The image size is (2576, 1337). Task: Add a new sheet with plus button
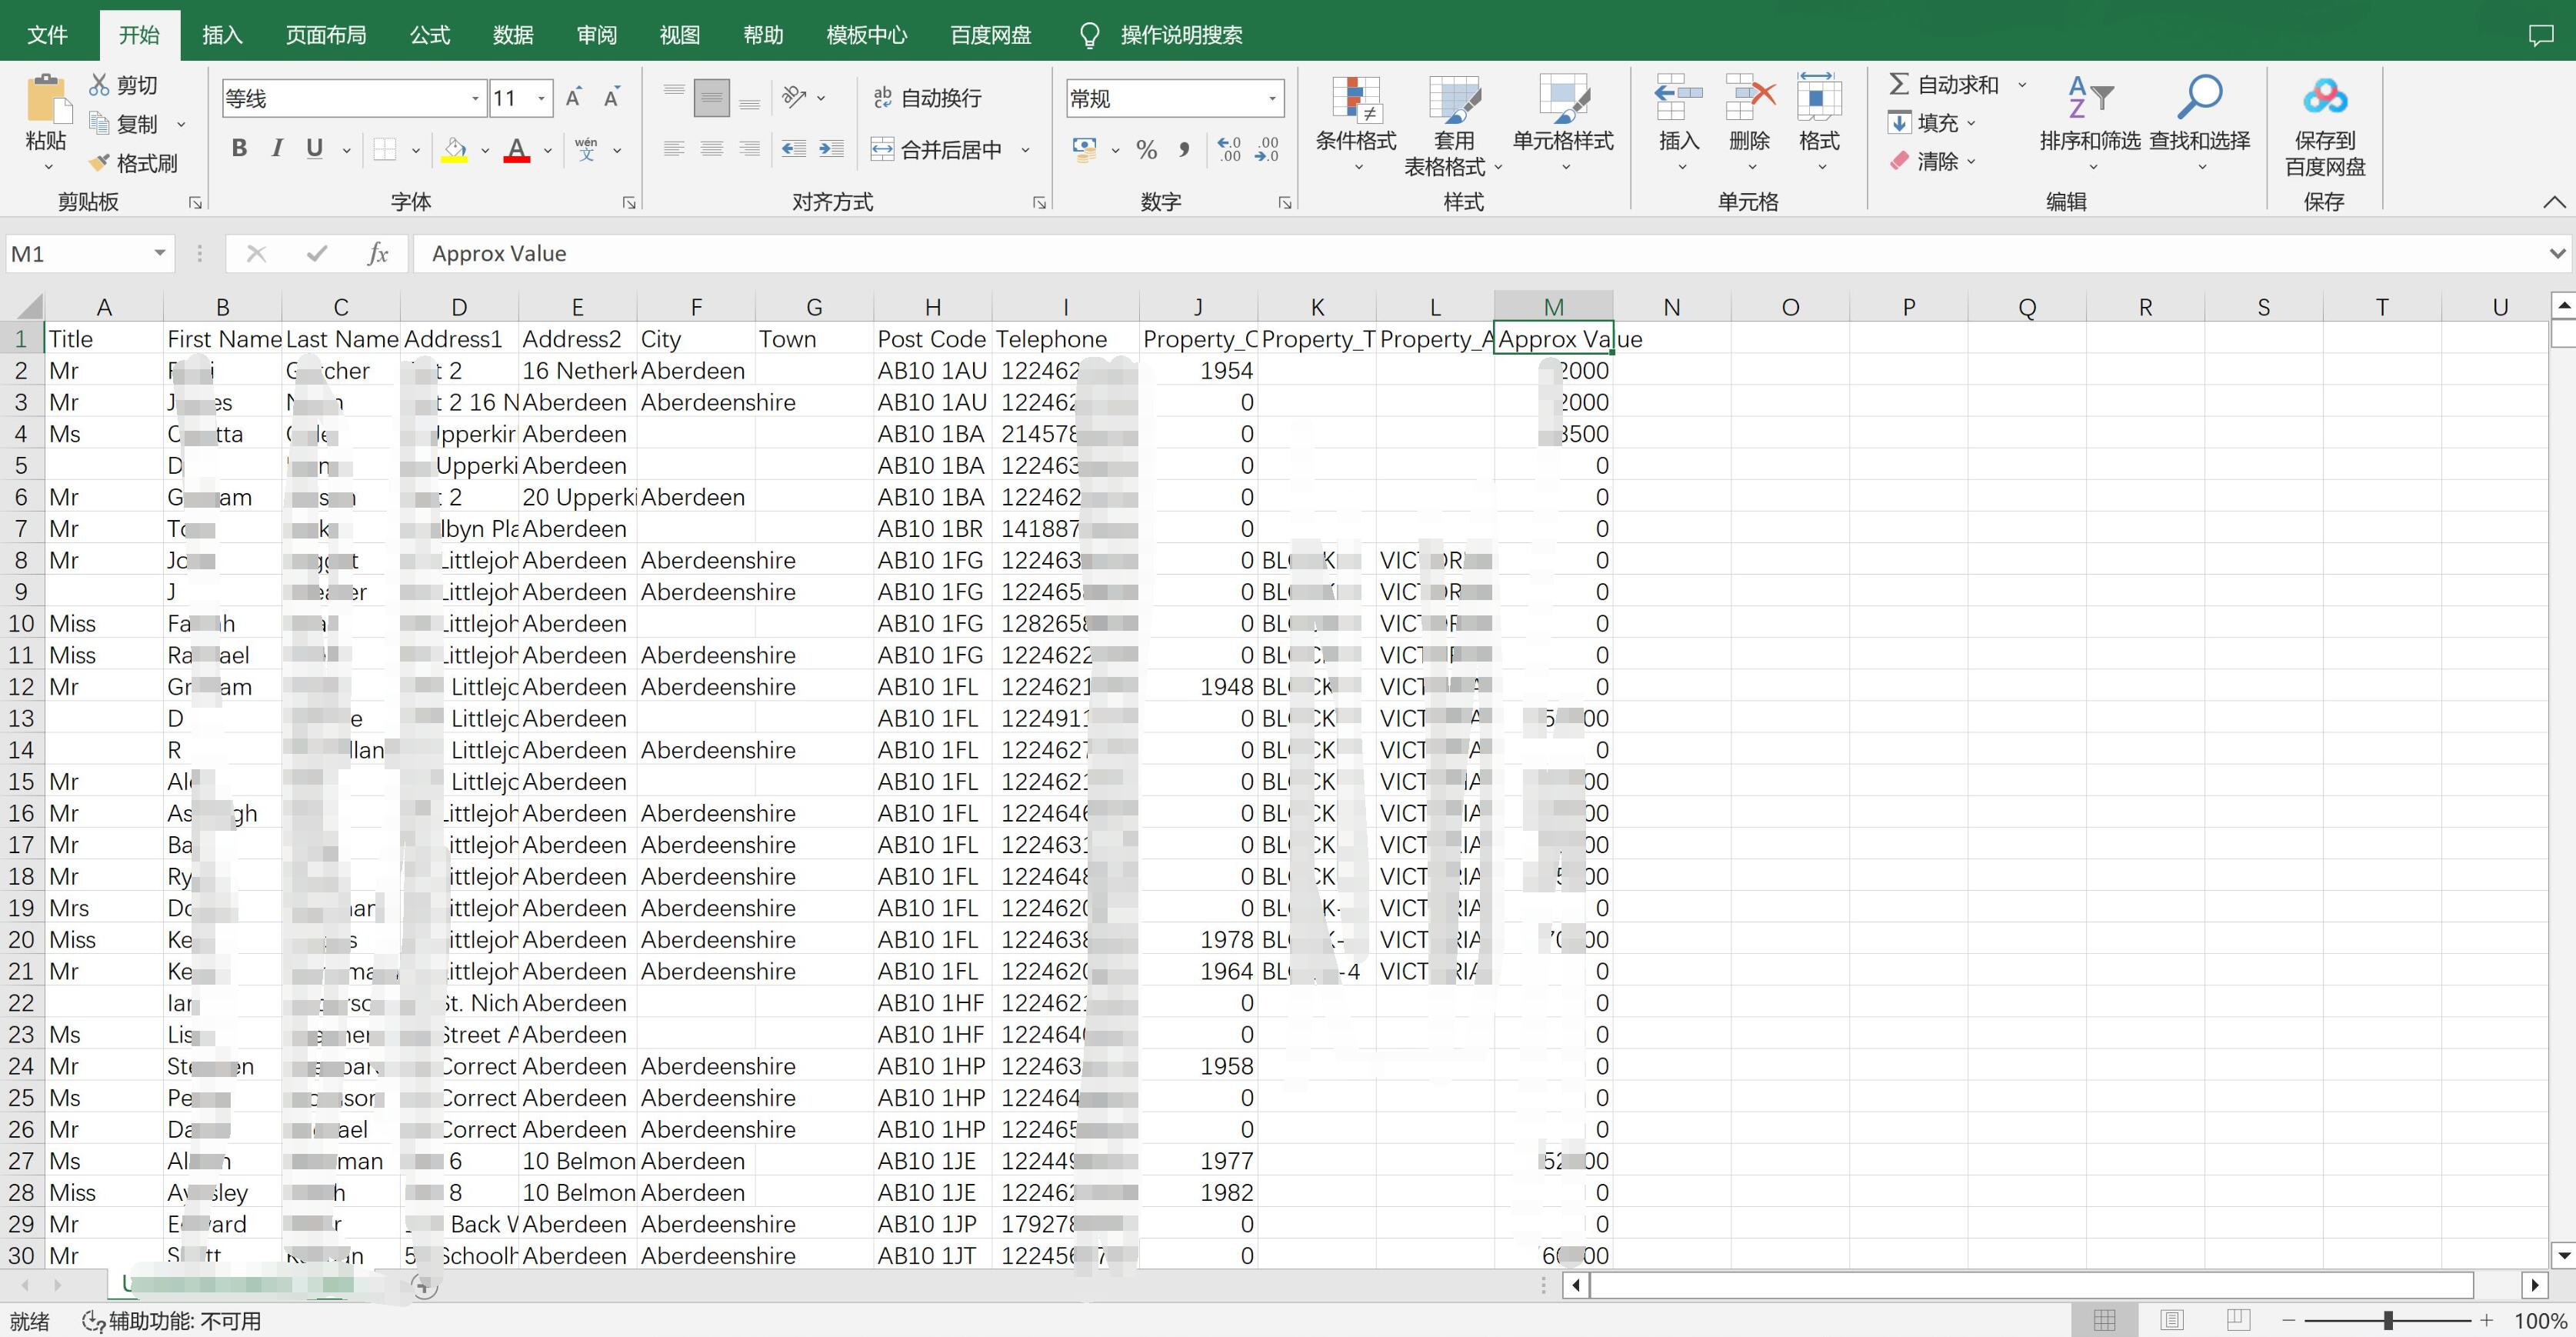pyautogui.click(x=424, y=1288)
